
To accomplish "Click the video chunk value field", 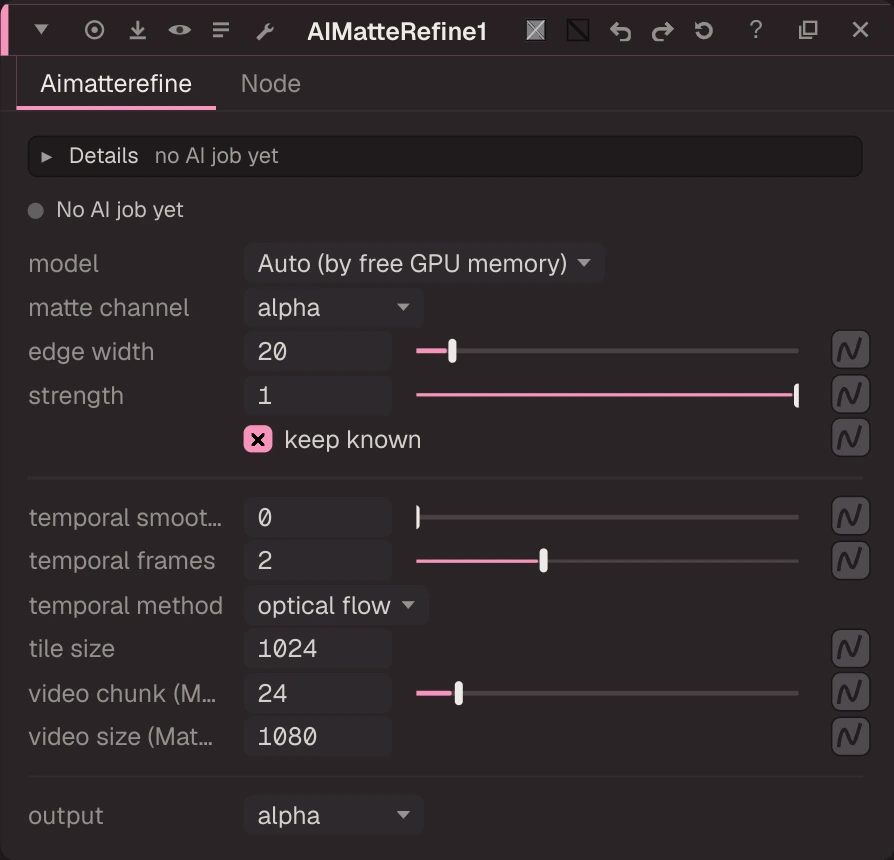I will tap(318, 693).
